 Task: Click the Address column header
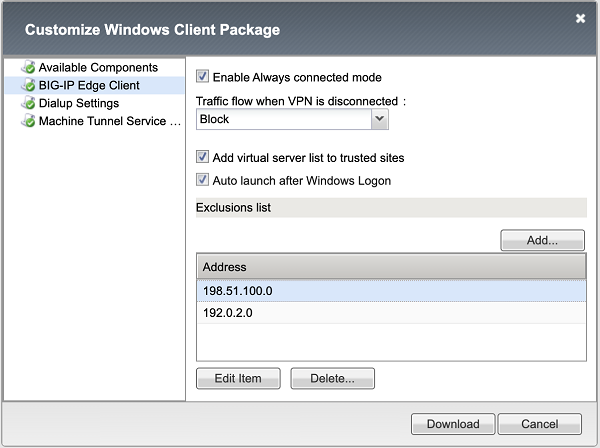(x=391, y=267)
